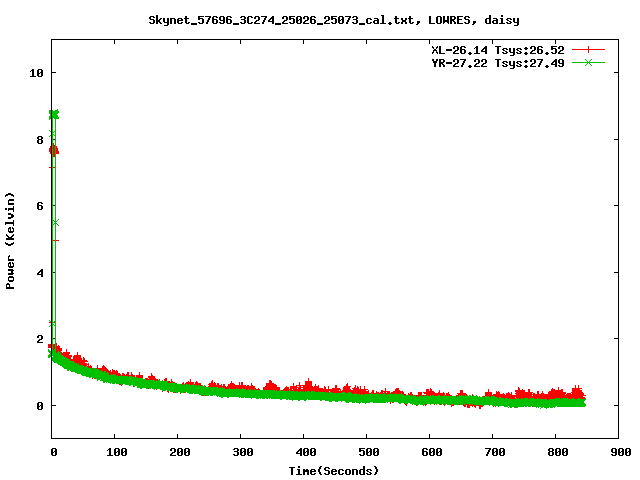Click the x-axis tick label 400
Image resolution: width=640 pixels, height=480 pixels.
pos(306,452)
